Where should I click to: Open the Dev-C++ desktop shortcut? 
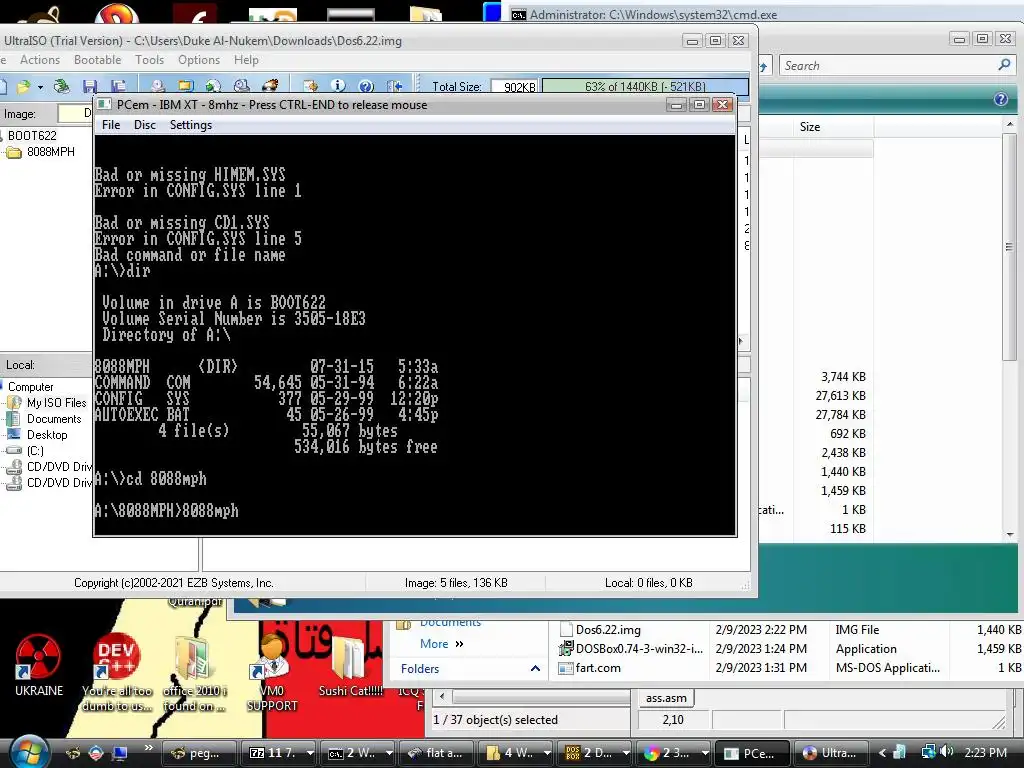click(116, 673)
